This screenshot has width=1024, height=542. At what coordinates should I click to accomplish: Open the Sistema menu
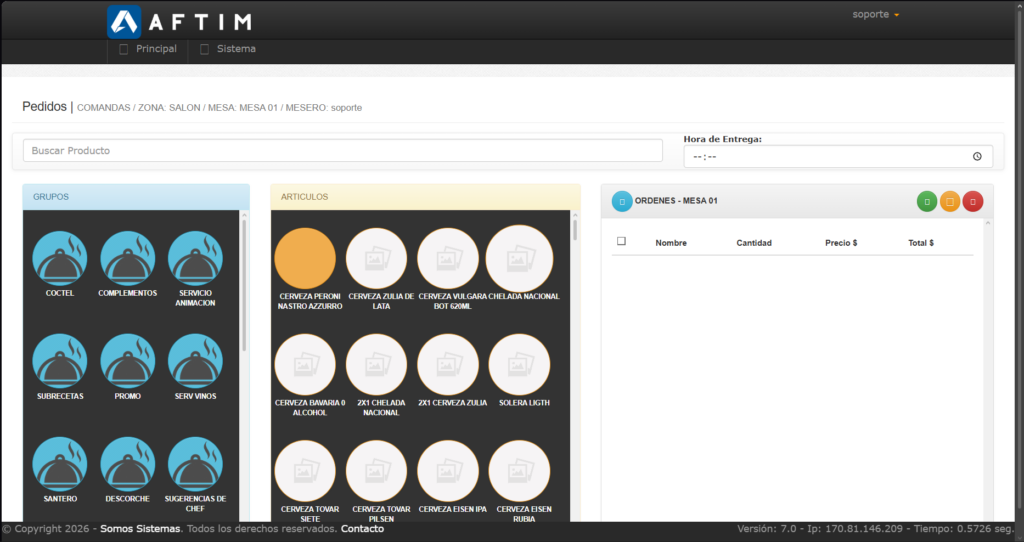coord(228,49)
